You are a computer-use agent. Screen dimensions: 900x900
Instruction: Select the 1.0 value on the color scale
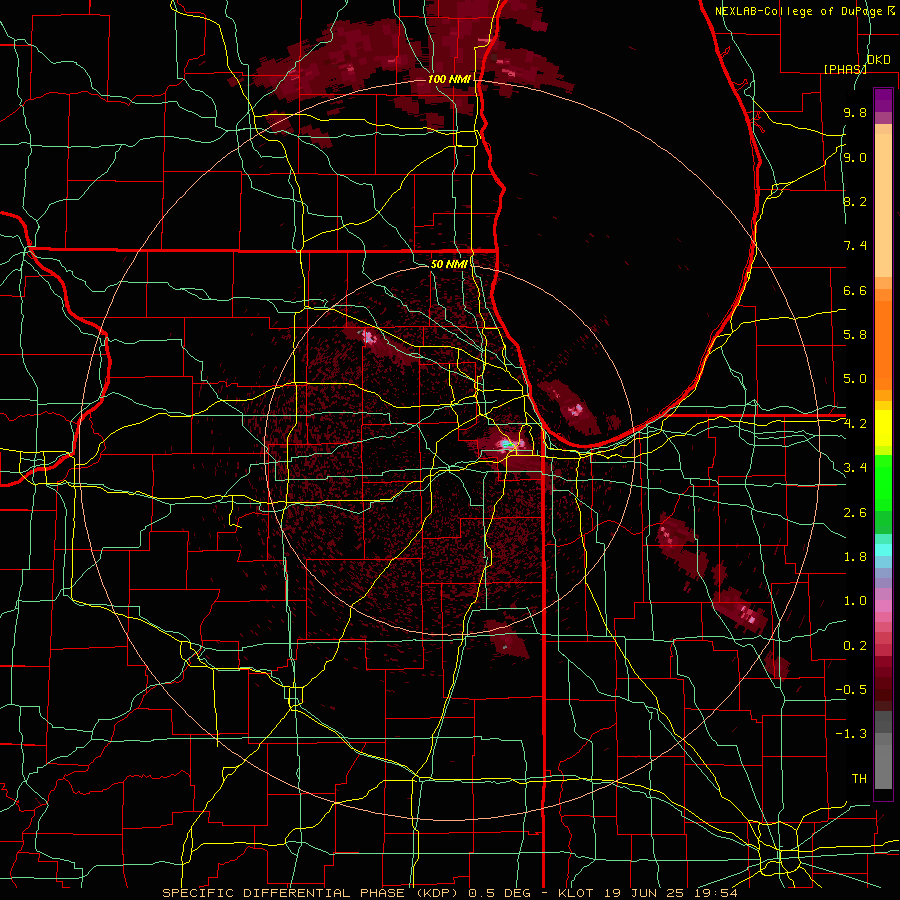tap(855, 601)
